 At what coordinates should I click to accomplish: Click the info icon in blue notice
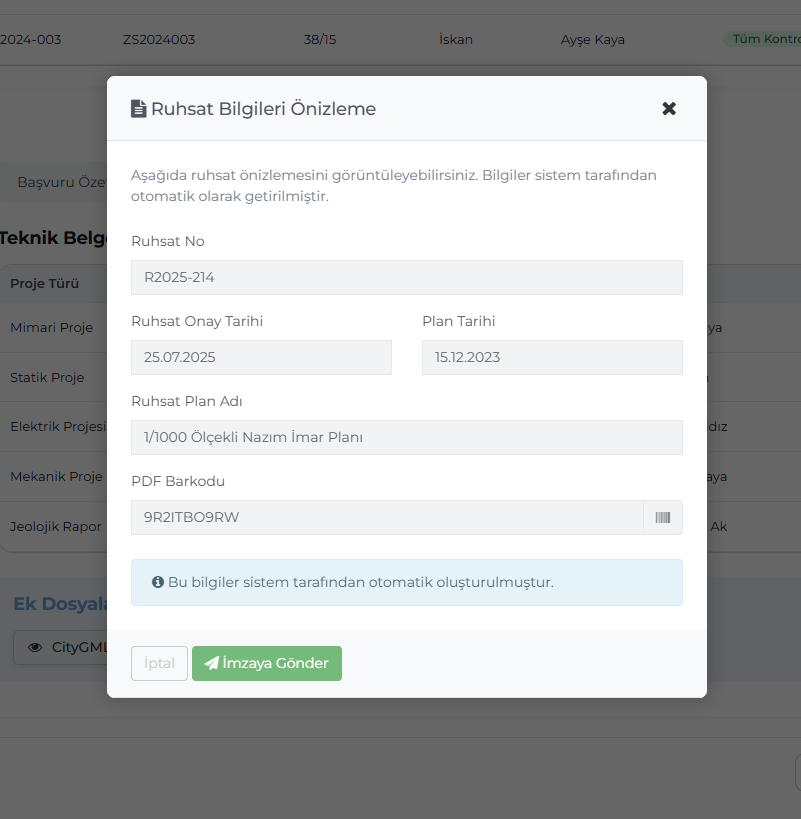click(158, 582)
